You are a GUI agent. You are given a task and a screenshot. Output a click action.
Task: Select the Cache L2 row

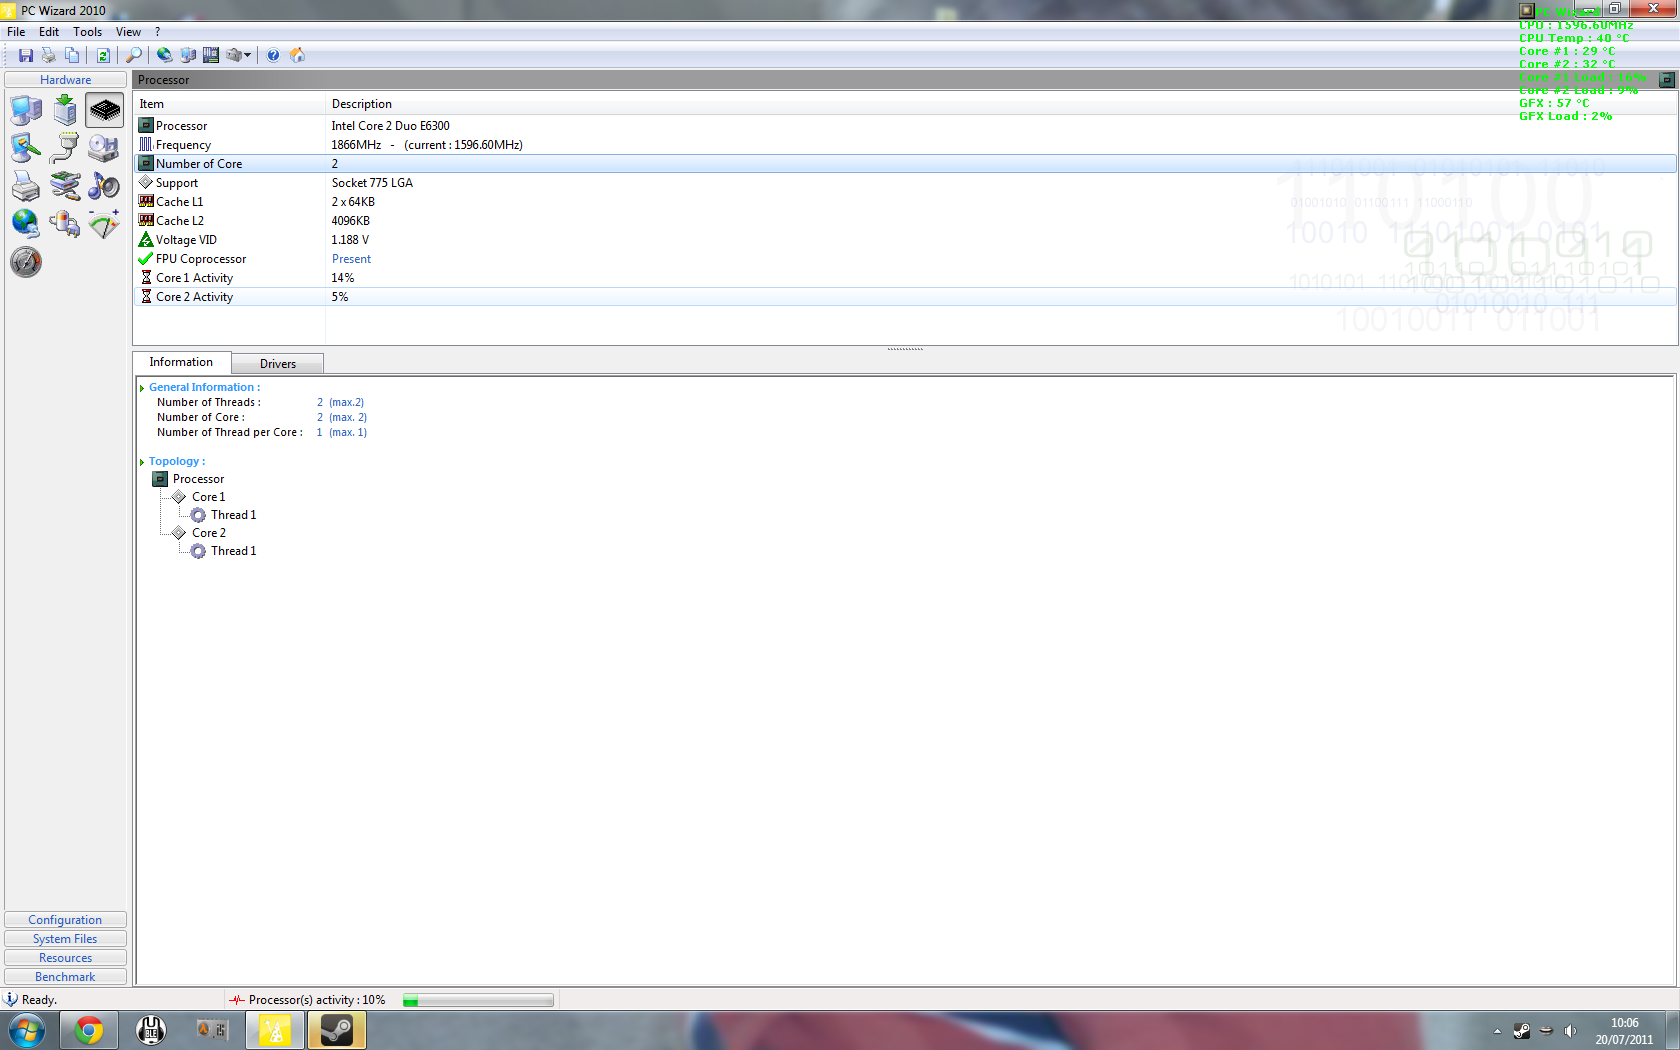tap(905, 221)
